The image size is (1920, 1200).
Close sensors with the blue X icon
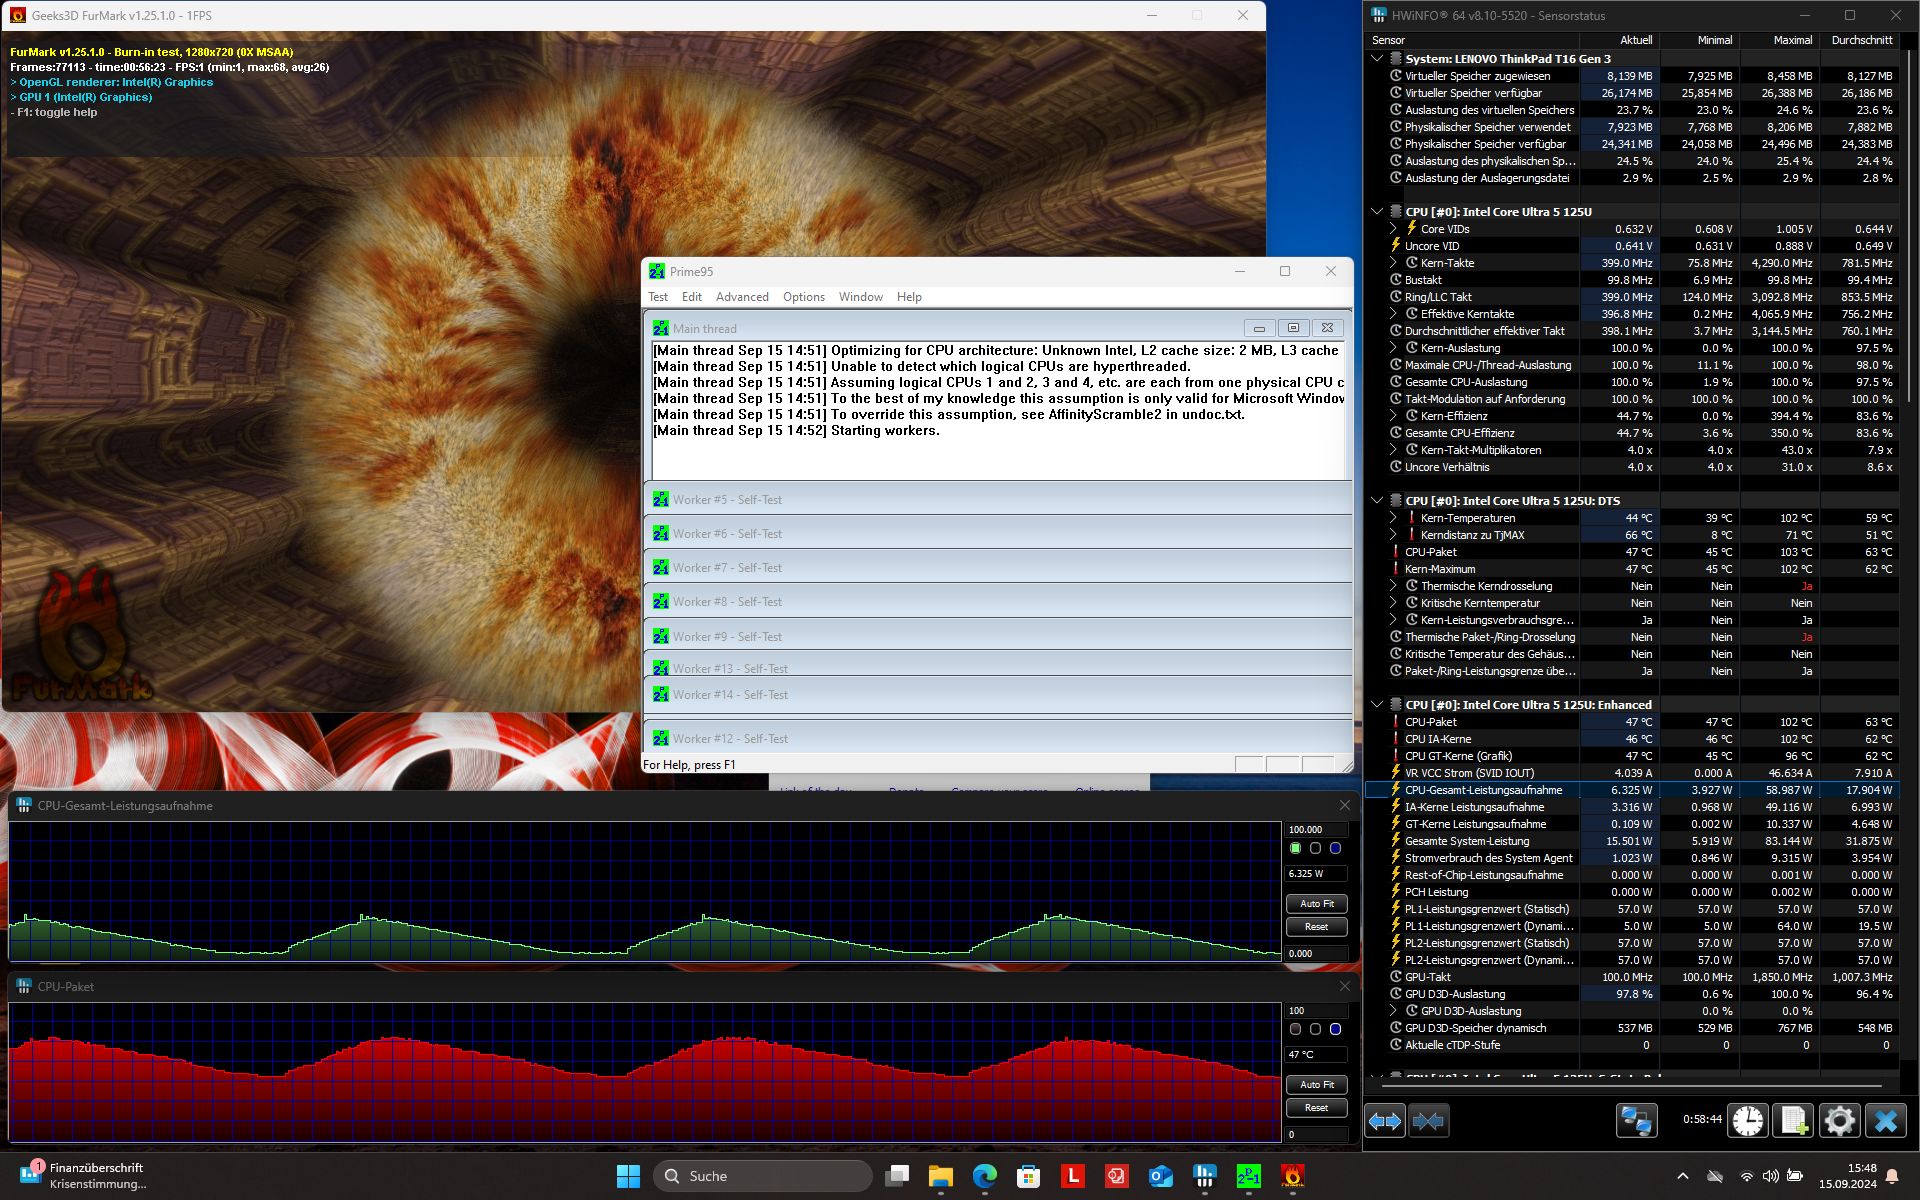click(1886, 1121)
